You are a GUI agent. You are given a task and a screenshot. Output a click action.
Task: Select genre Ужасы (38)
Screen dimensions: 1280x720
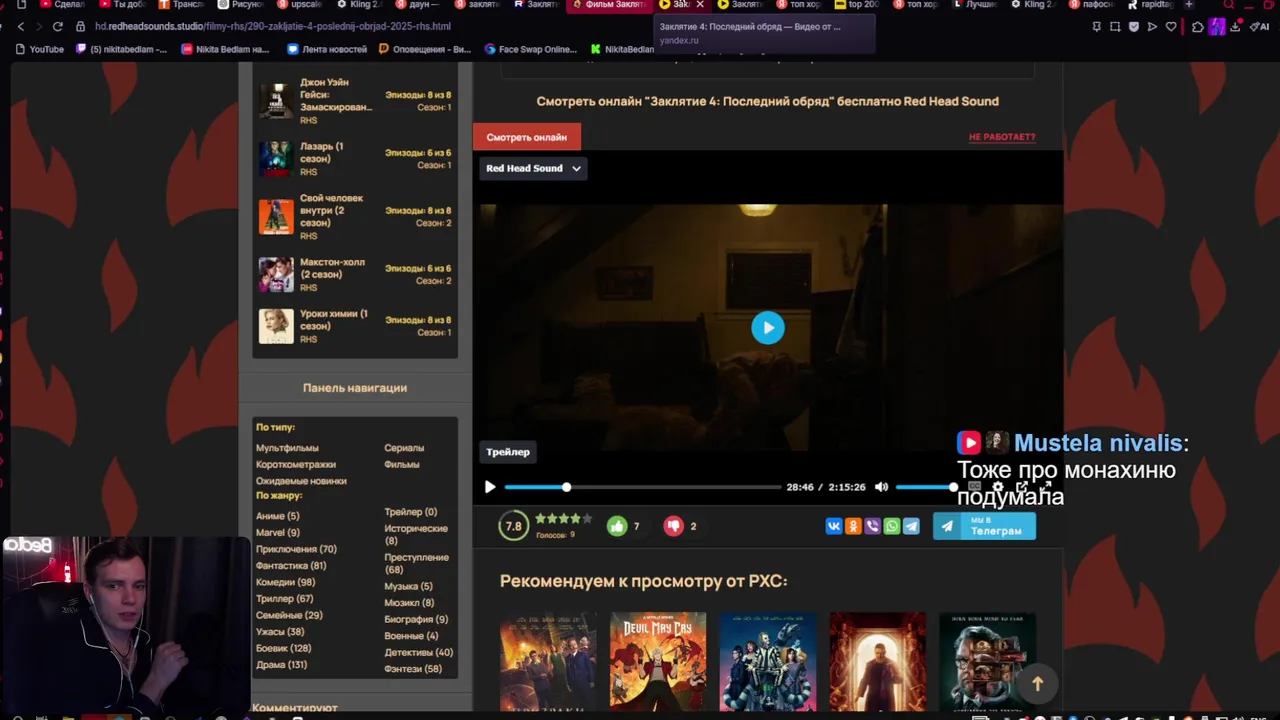coord(280,632)
